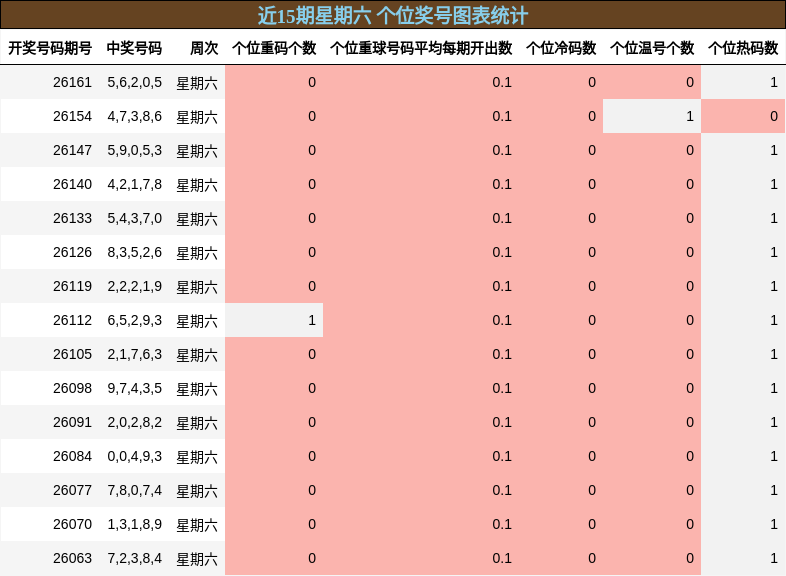
Task: Select the 周次 column header
Action: [x=204, y=48]
